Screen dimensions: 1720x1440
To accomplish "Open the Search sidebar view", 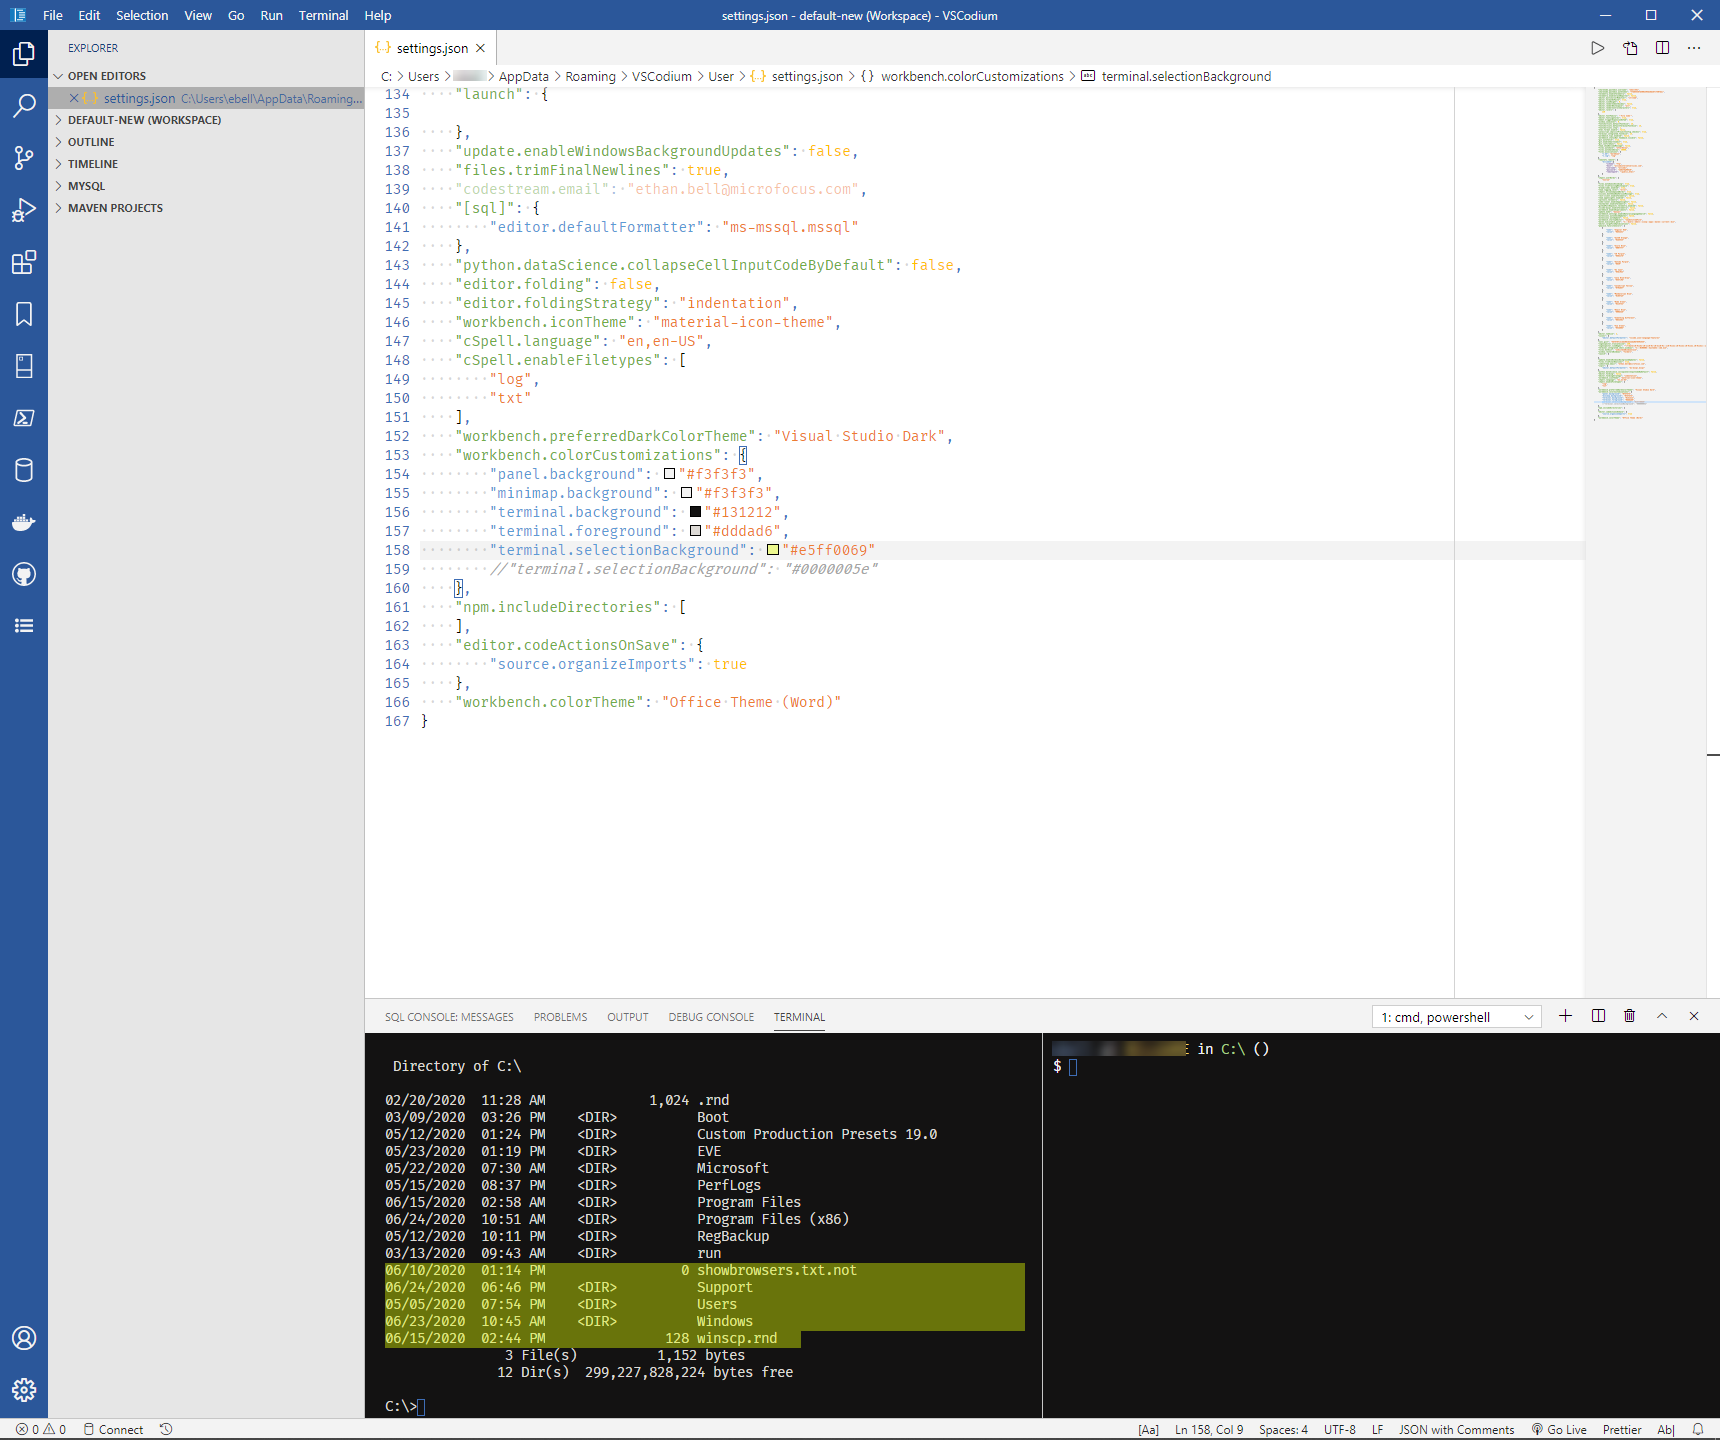I will coord(24,106).
